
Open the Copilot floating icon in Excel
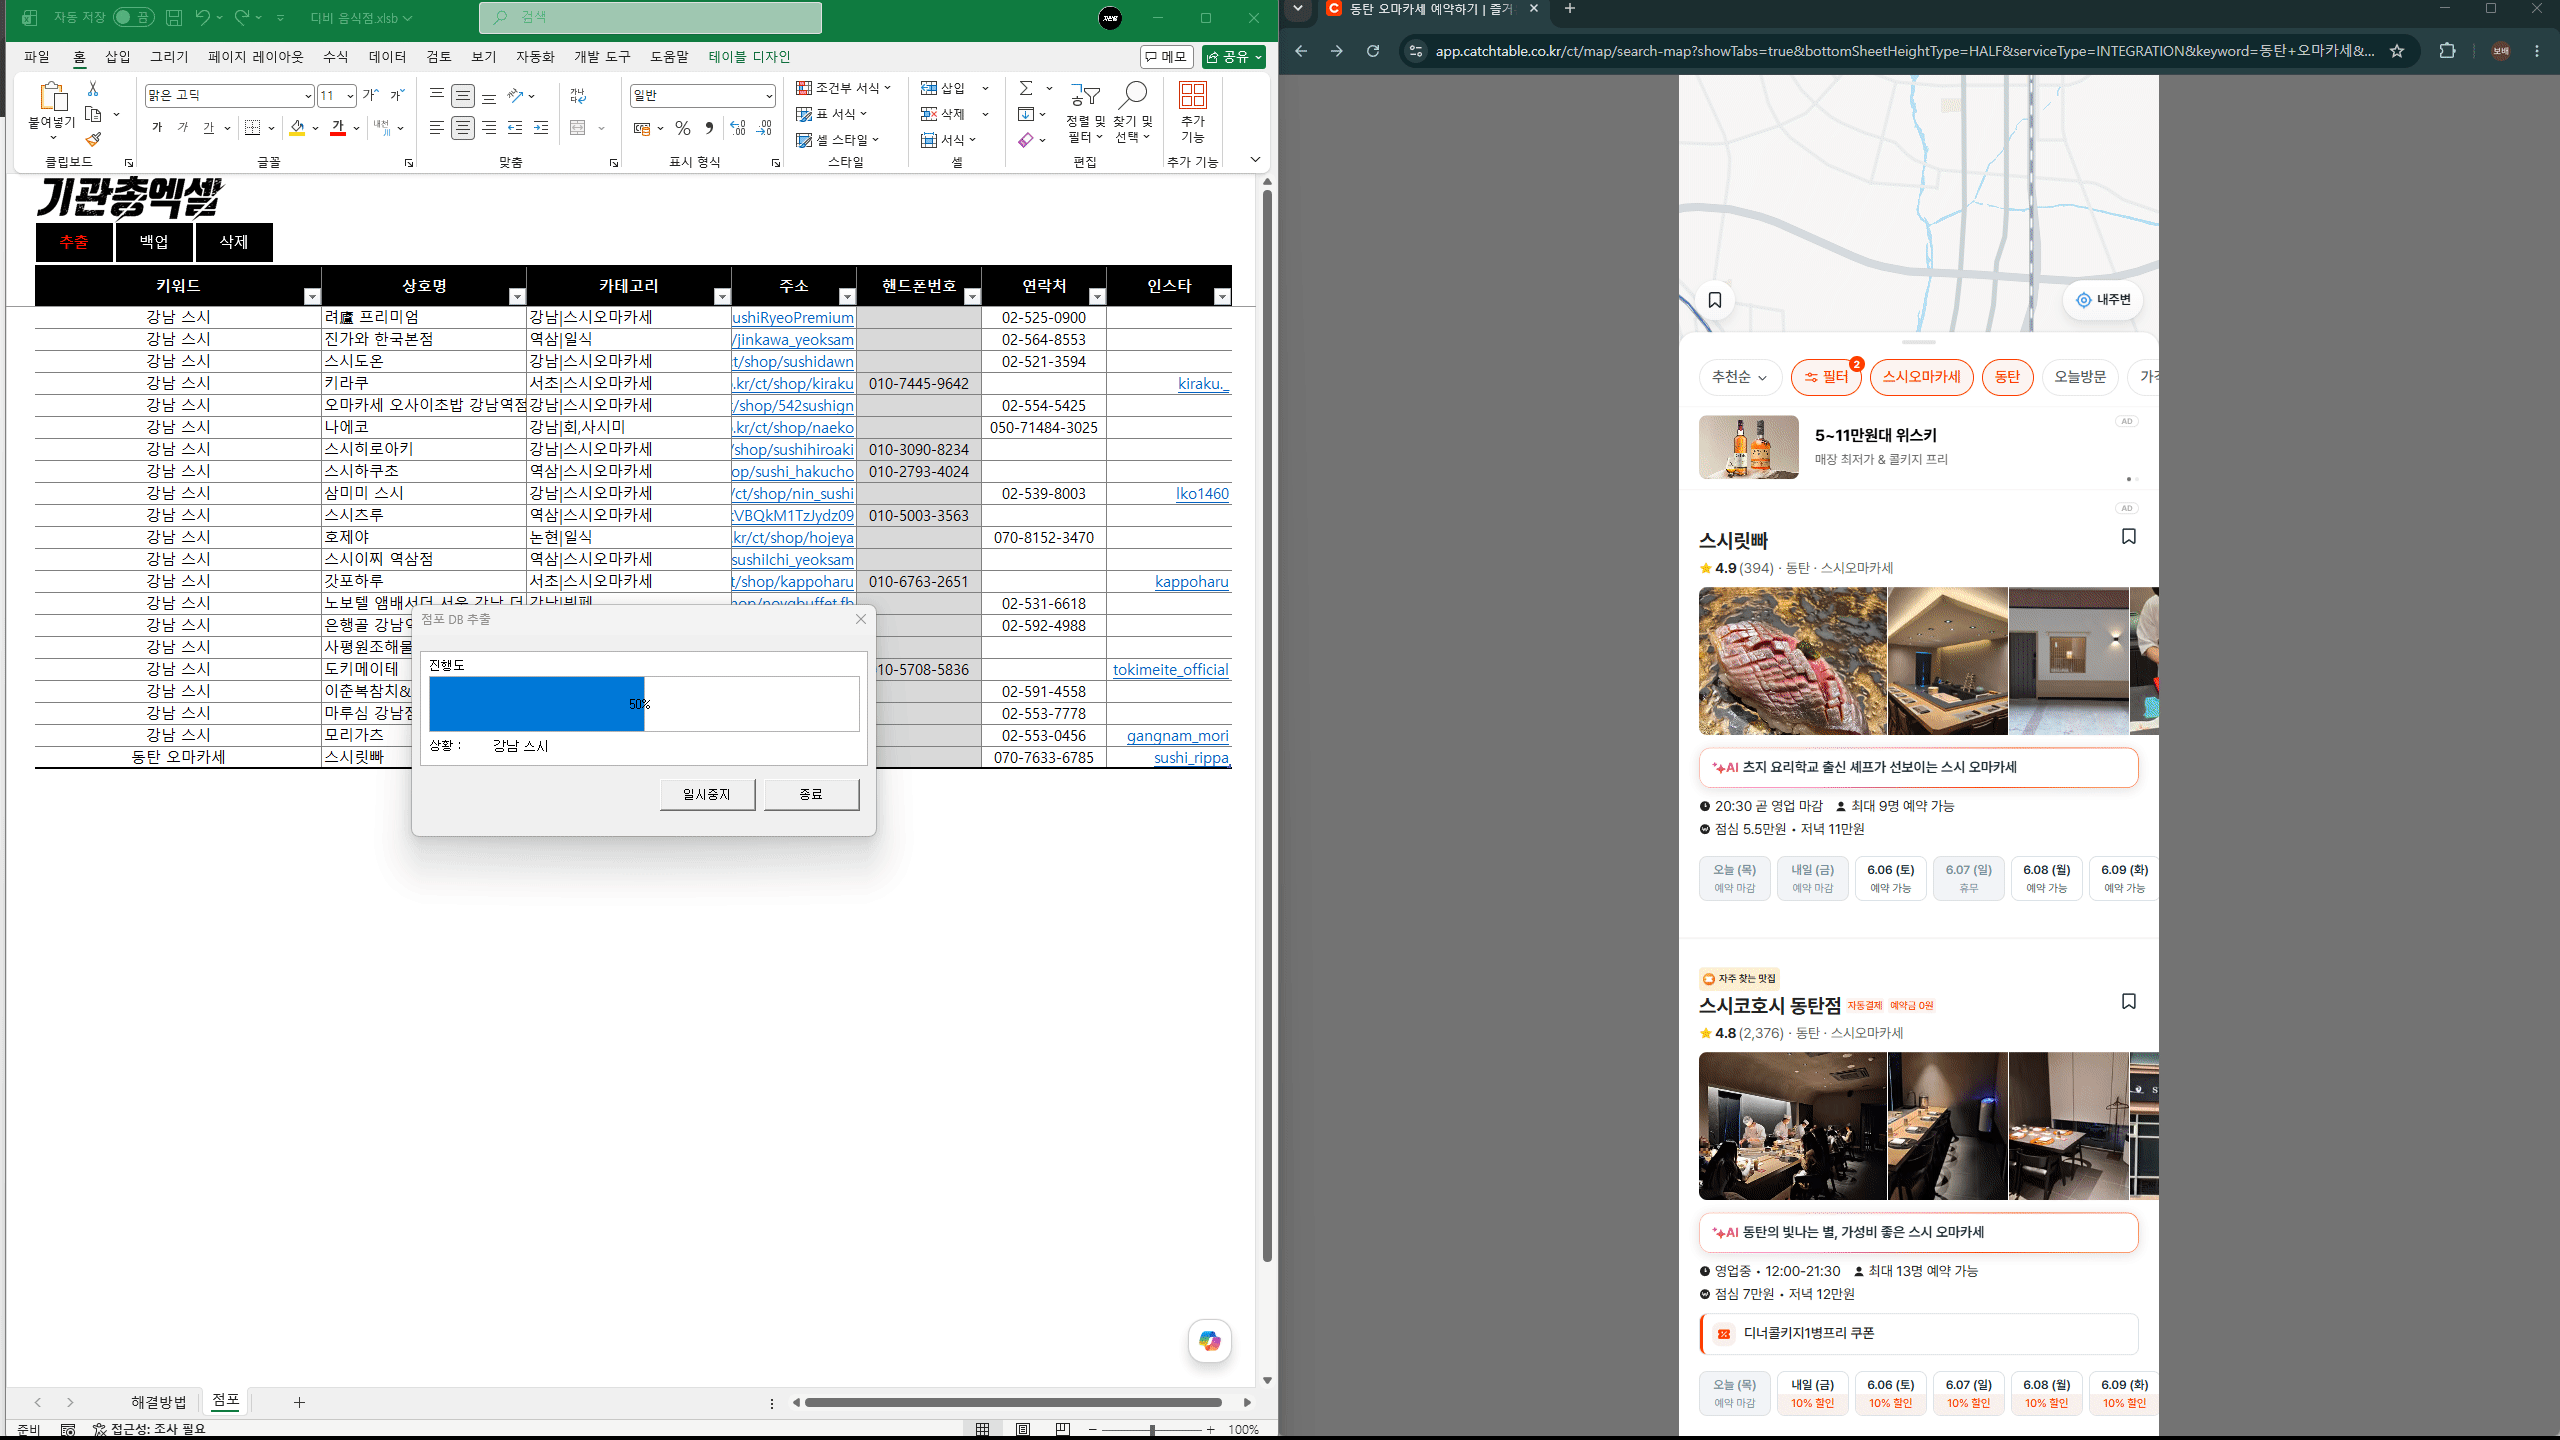(x=1210, y=1341)
